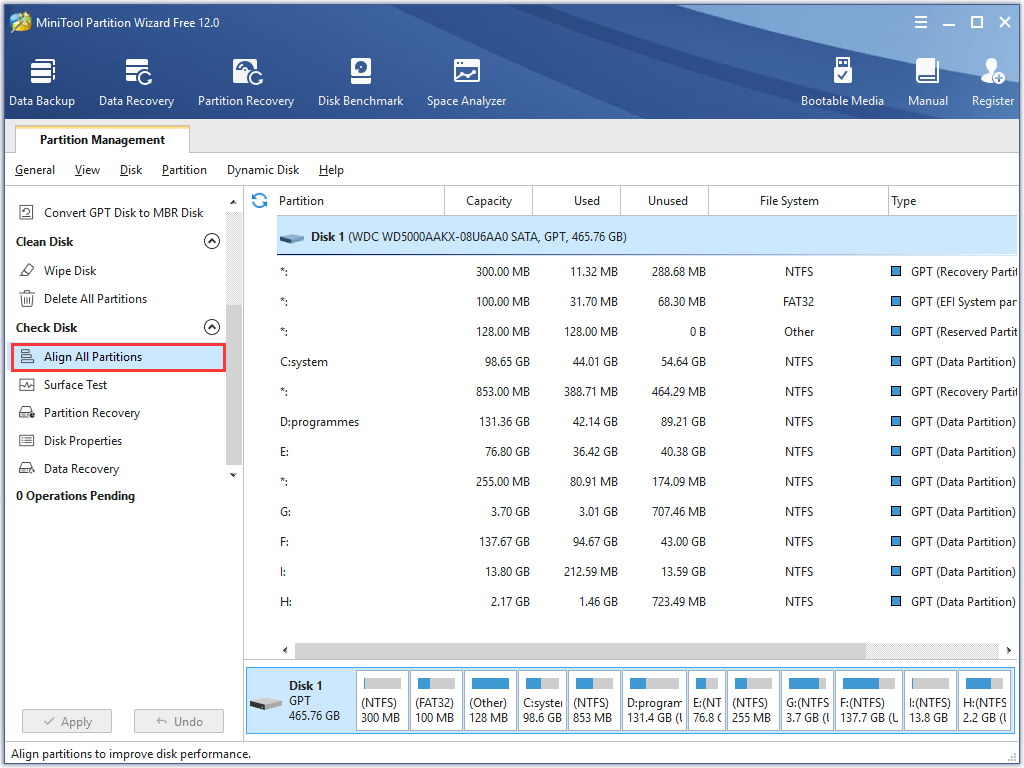Sort by Partition column header

pos(359,200)
